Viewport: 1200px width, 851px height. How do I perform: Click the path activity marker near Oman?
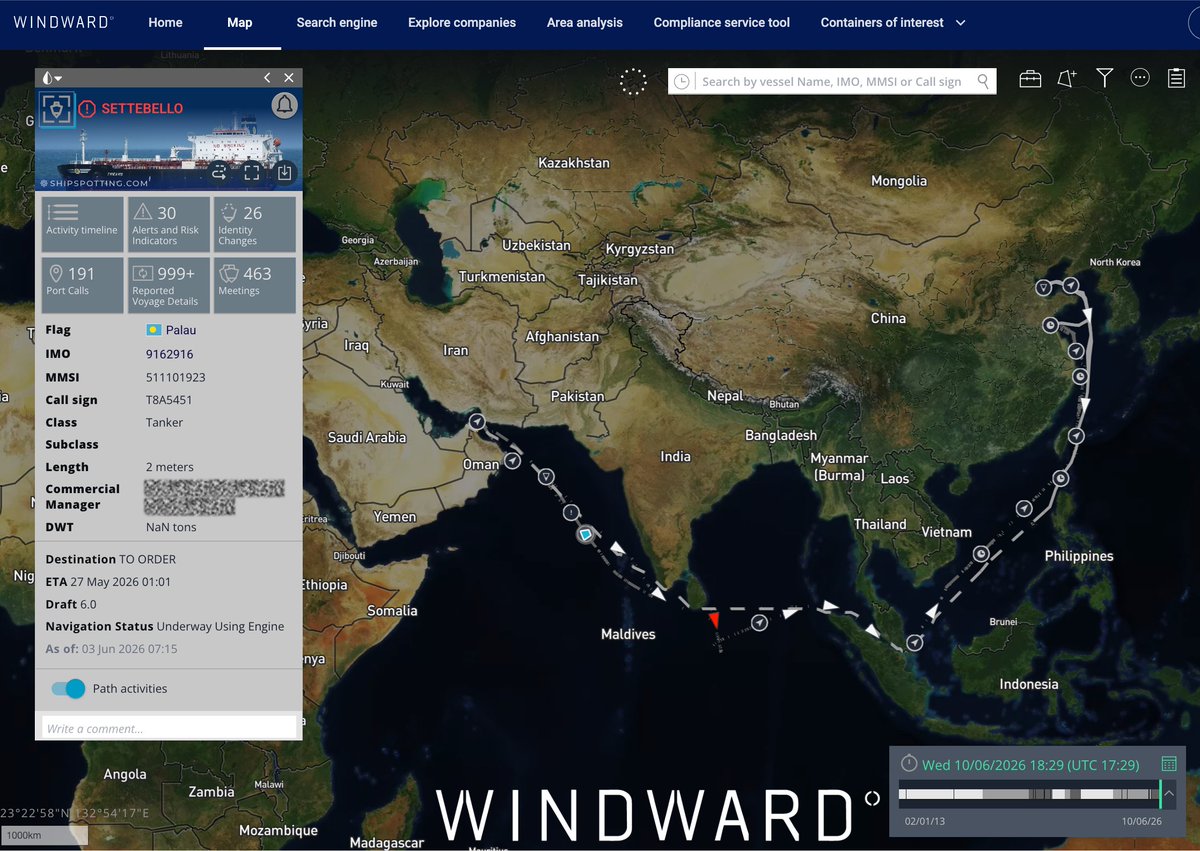tap(512, 461)
